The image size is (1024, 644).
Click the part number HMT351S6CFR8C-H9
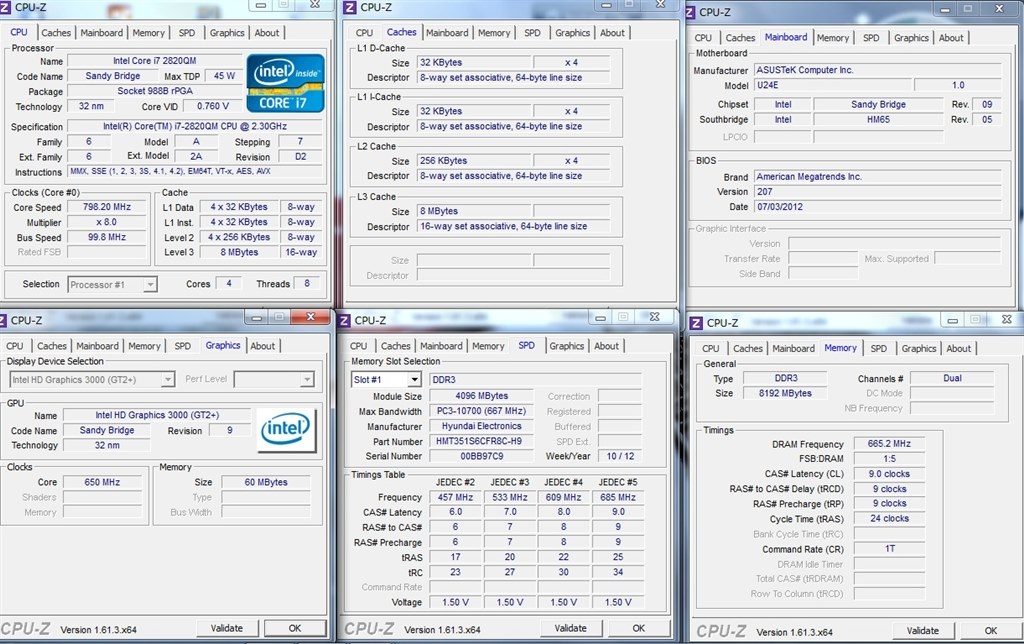click(479, 442)
